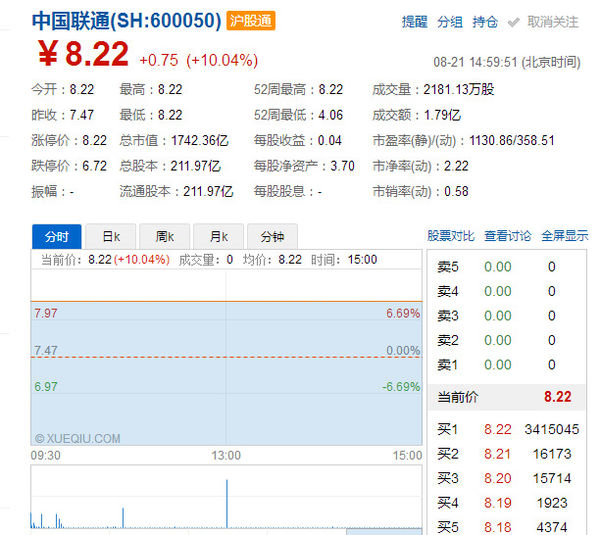
Task: Select the 分时 chart tab
Action: [57, 237]
